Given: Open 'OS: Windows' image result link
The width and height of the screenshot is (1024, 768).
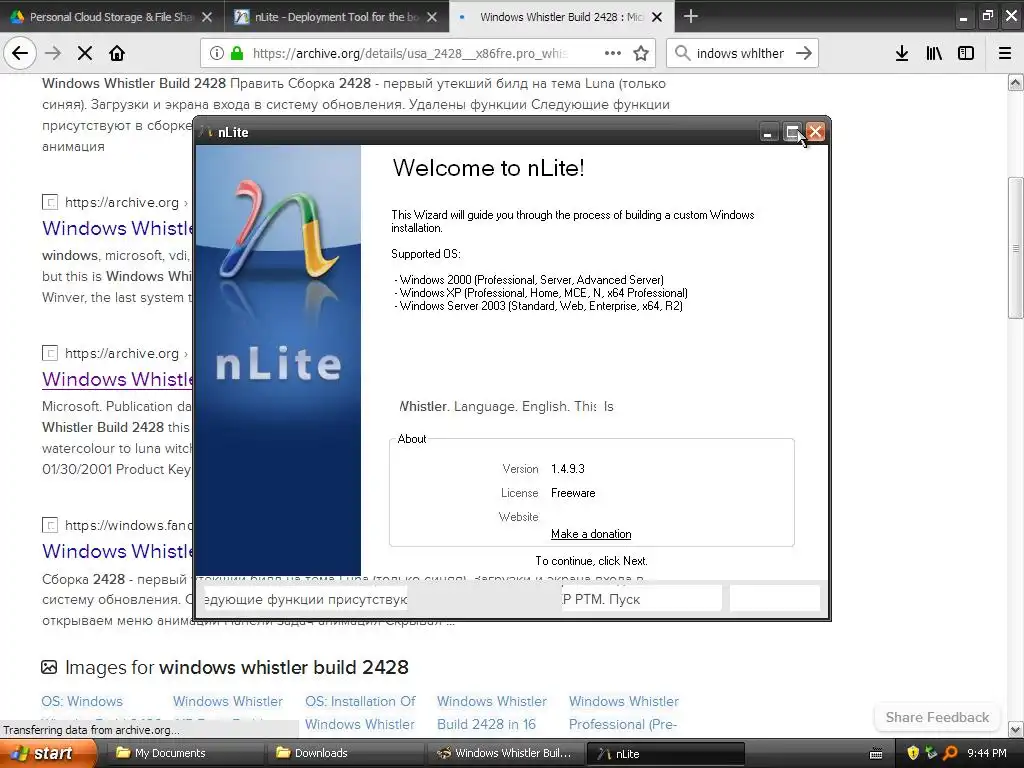Looking at the screenshot, I should tap(82, 701).
